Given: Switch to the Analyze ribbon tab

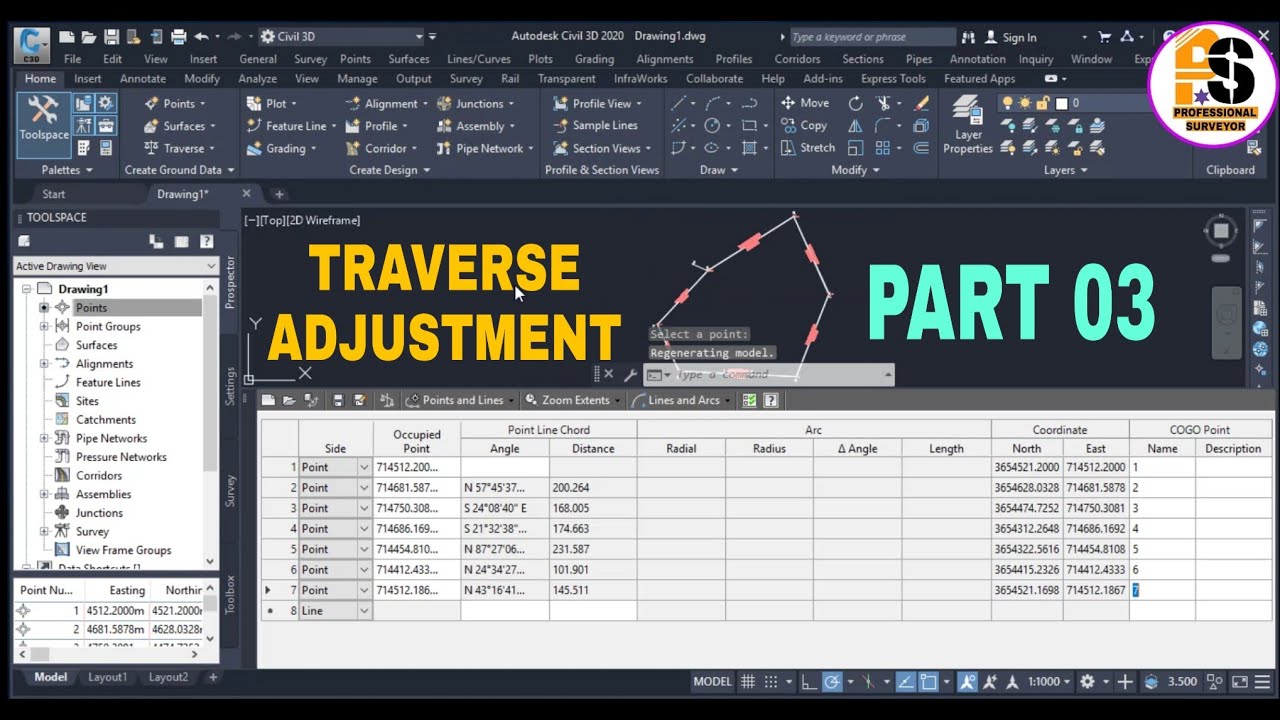Looking at the screenshot, I should 257,78.
